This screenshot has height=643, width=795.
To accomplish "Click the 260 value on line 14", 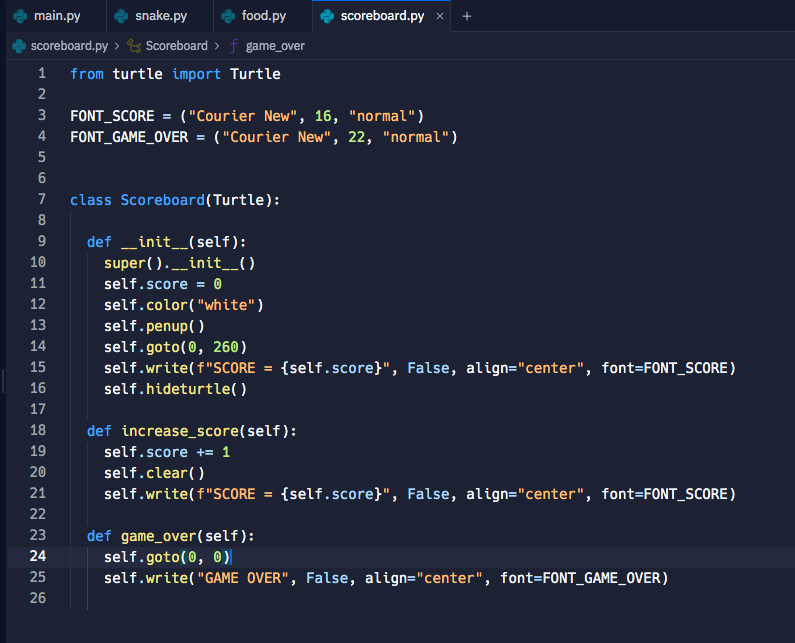I will (226, 347).
